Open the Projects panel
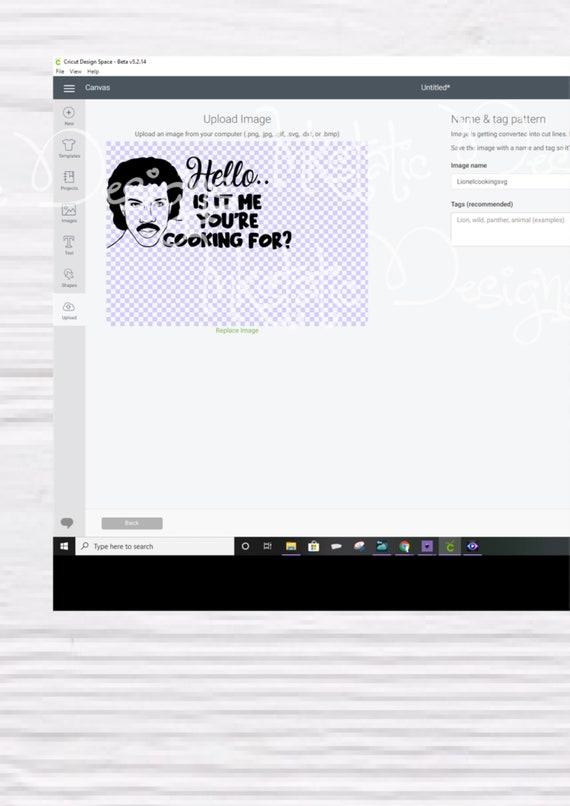This screenshot has height=806, width=570. [69, 180]
